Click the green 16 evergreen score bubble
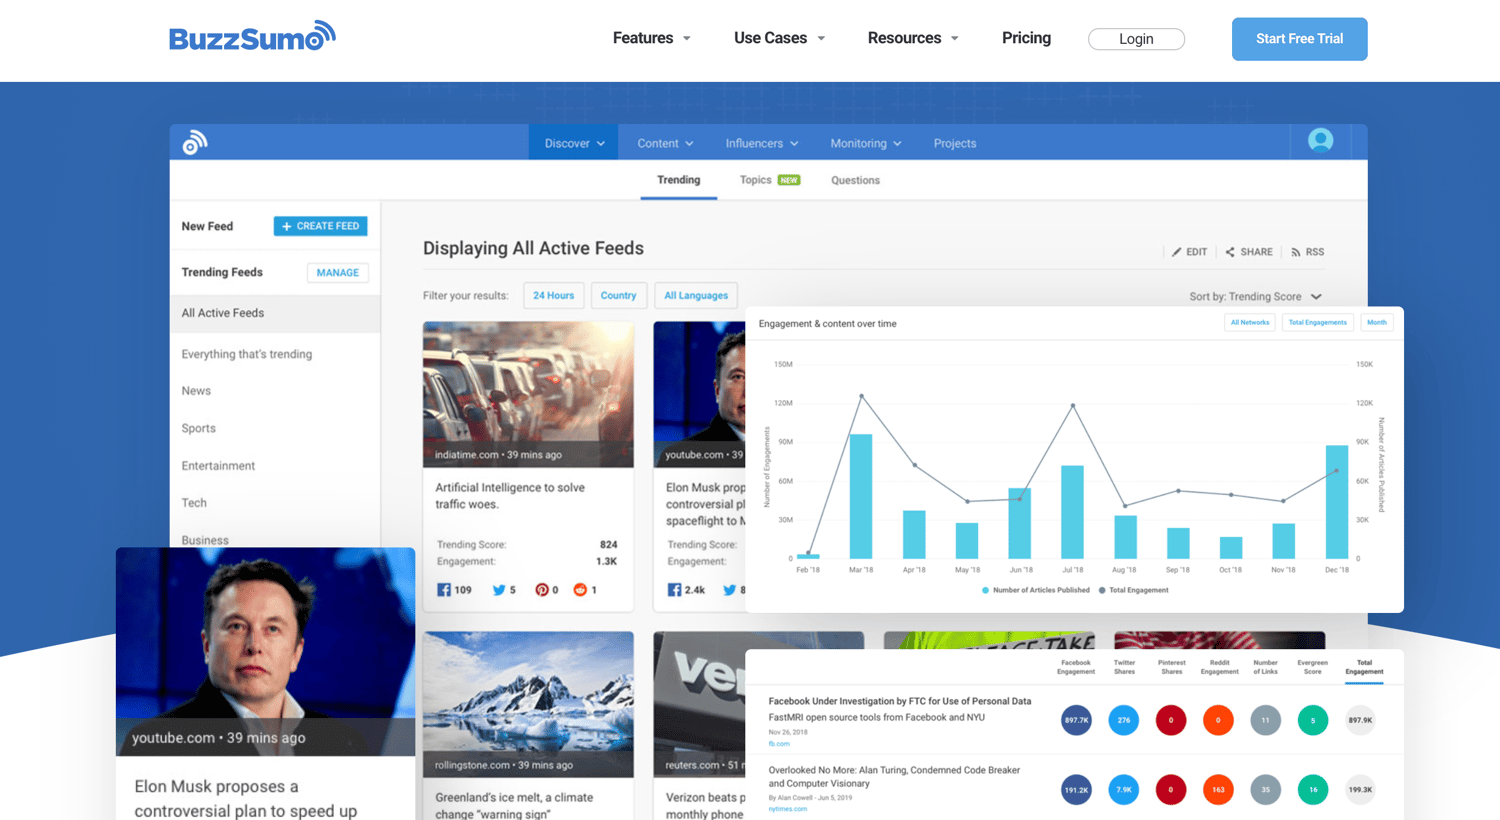 (1313, 790)
